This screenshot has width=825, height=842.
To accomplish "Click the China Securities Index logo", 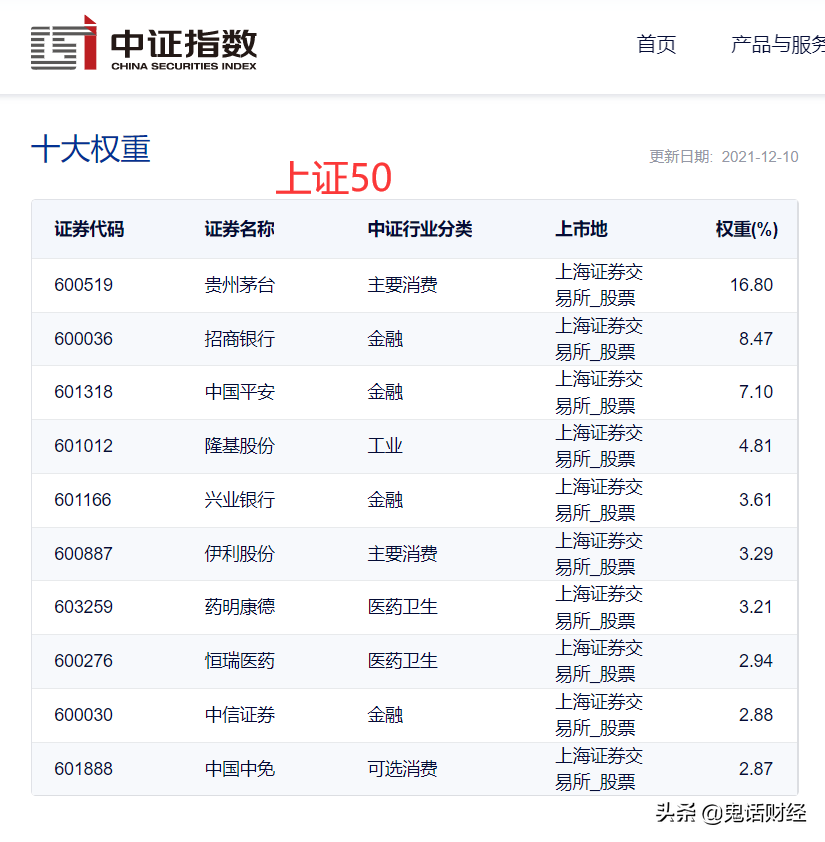I will (x=144, y=44).
